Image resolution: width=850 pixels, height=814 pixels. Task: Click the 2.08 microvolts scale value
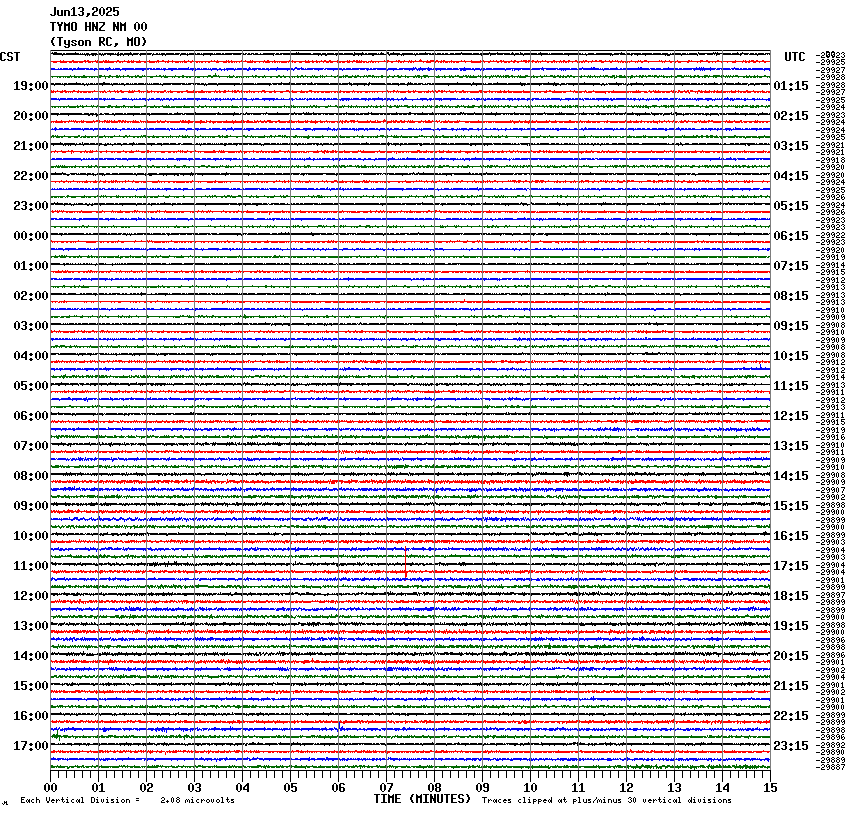[x=197, y=800]
